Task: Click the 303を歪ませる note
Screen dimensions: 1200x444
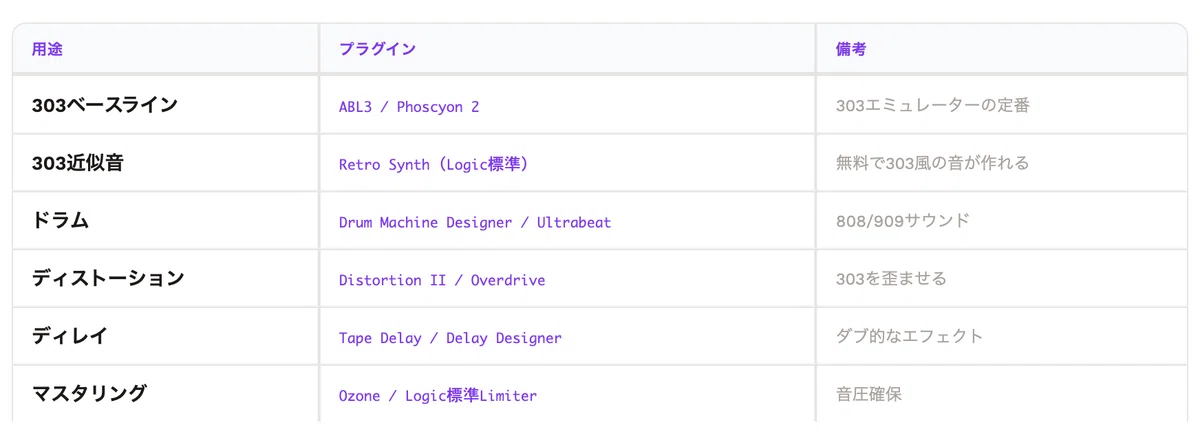Action: click(x=891, y=279)
